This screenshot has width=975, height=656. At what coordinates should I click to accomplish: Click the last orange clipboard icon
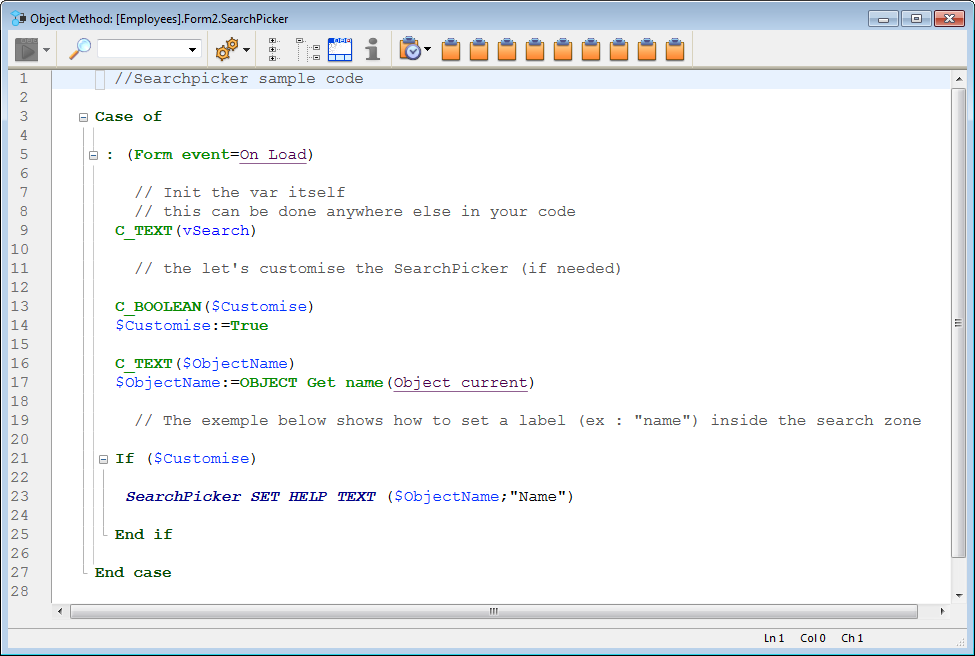pyautogui.click(x=675, y=49)
